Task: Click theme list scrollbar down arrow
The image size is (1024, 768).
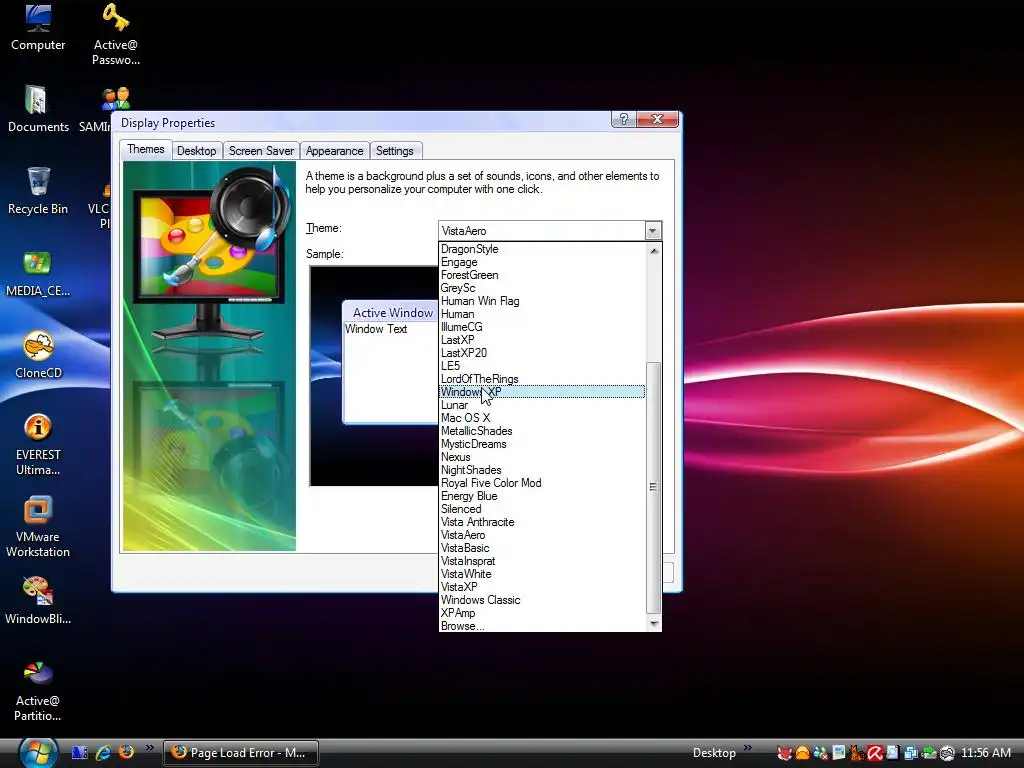Action: pyautogui.click(x=654, y=624)
